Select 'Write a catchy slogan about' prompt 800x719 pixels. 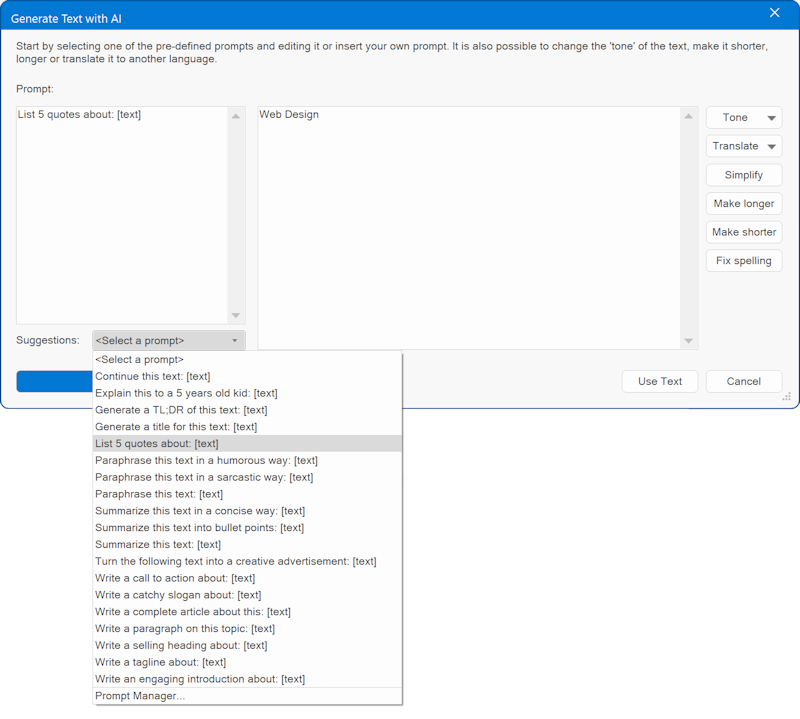click(x=247, y=596)
